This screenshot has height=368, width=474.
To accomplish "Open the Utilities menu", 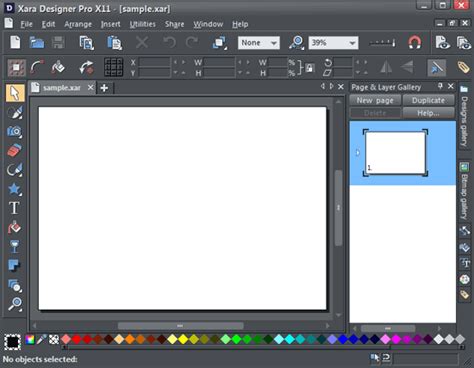I will tap(143, 24).
